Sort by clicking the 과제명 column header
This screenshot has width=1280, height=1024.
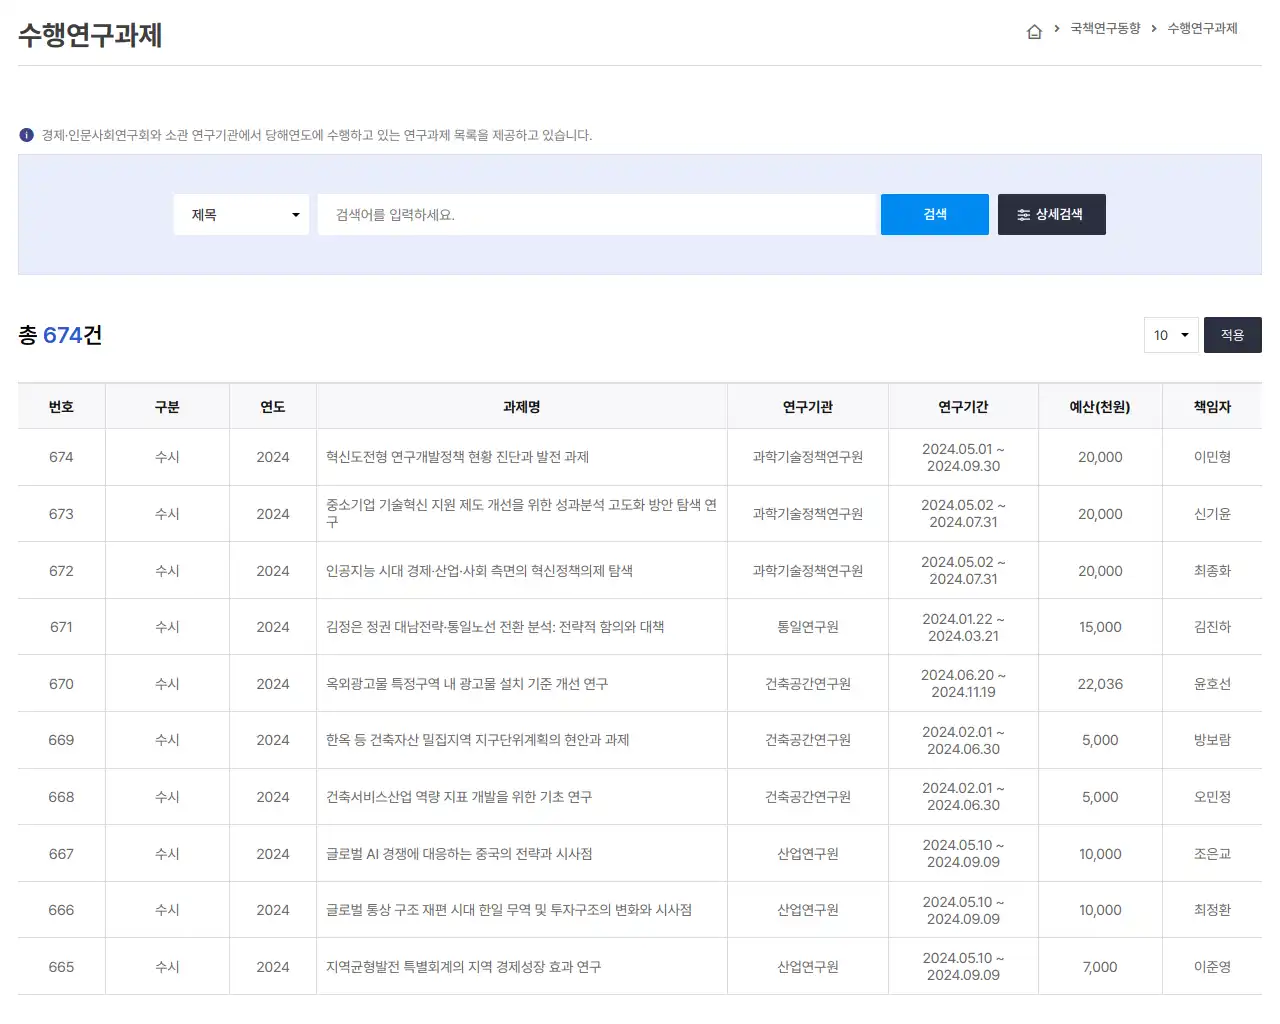pos(521,406)
